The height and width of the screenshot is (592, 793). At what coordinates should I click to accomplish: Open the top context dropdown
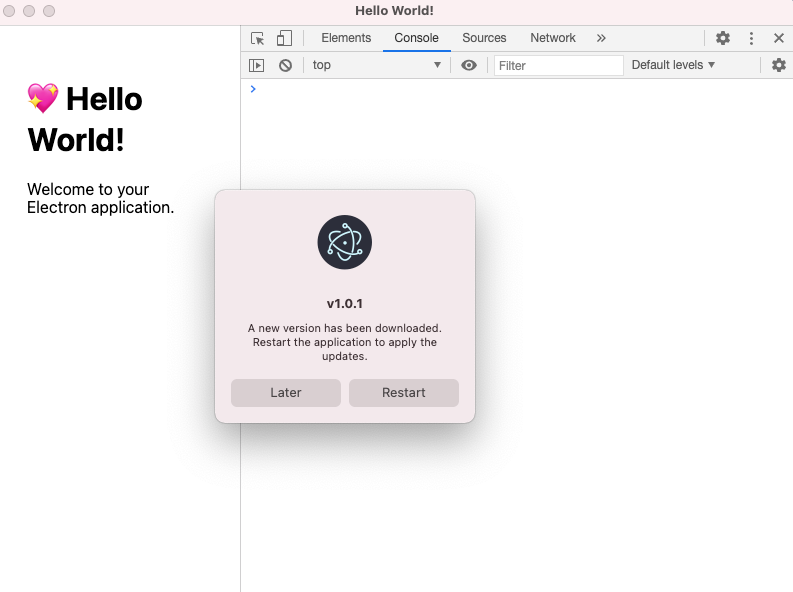point(376,65)
